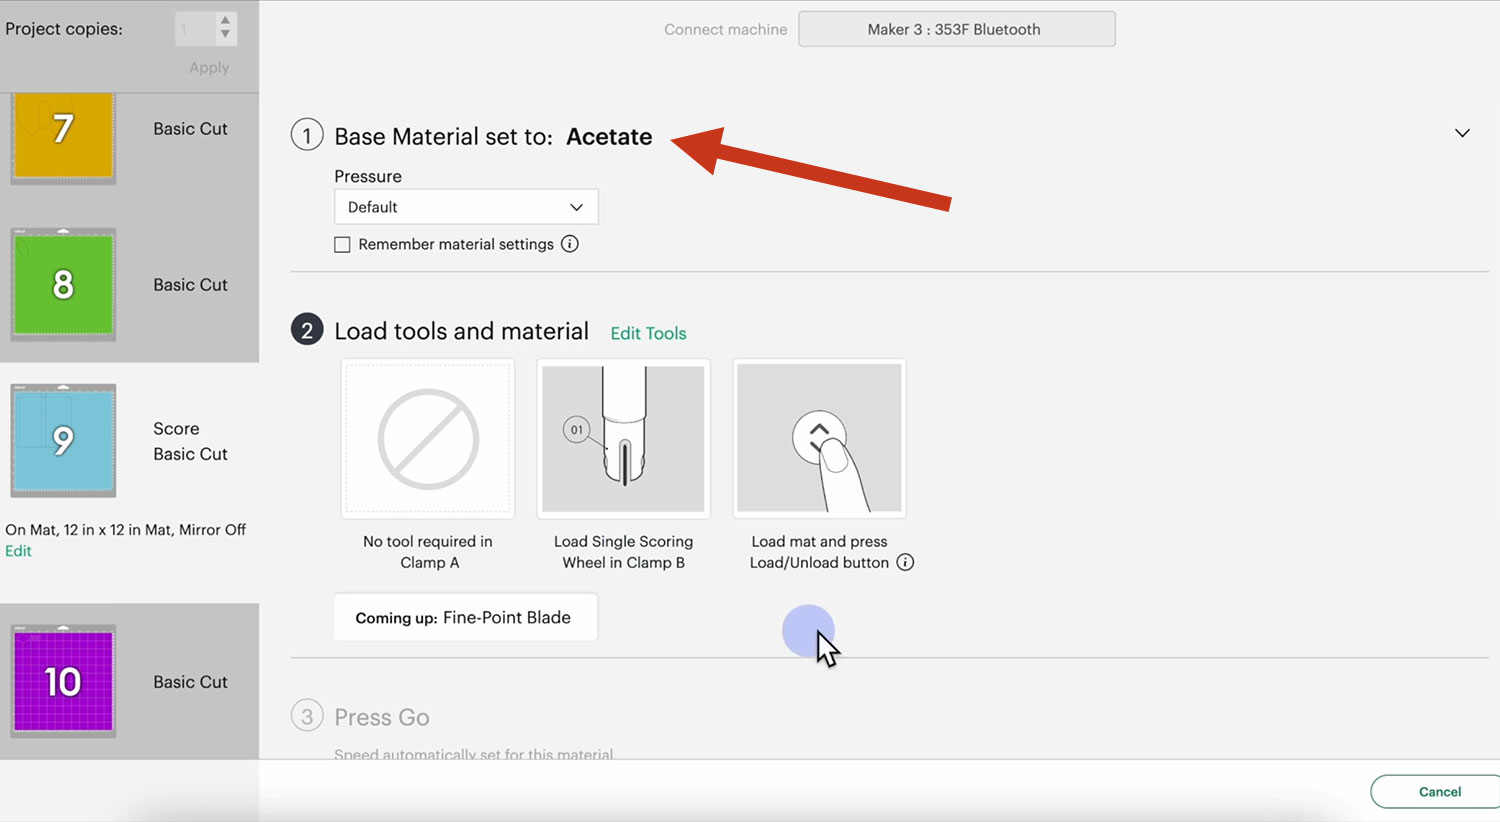Viewport: 1500px width, 822px height.
Task: Click the no-tool-required Clamp A image
Action: 428,438
